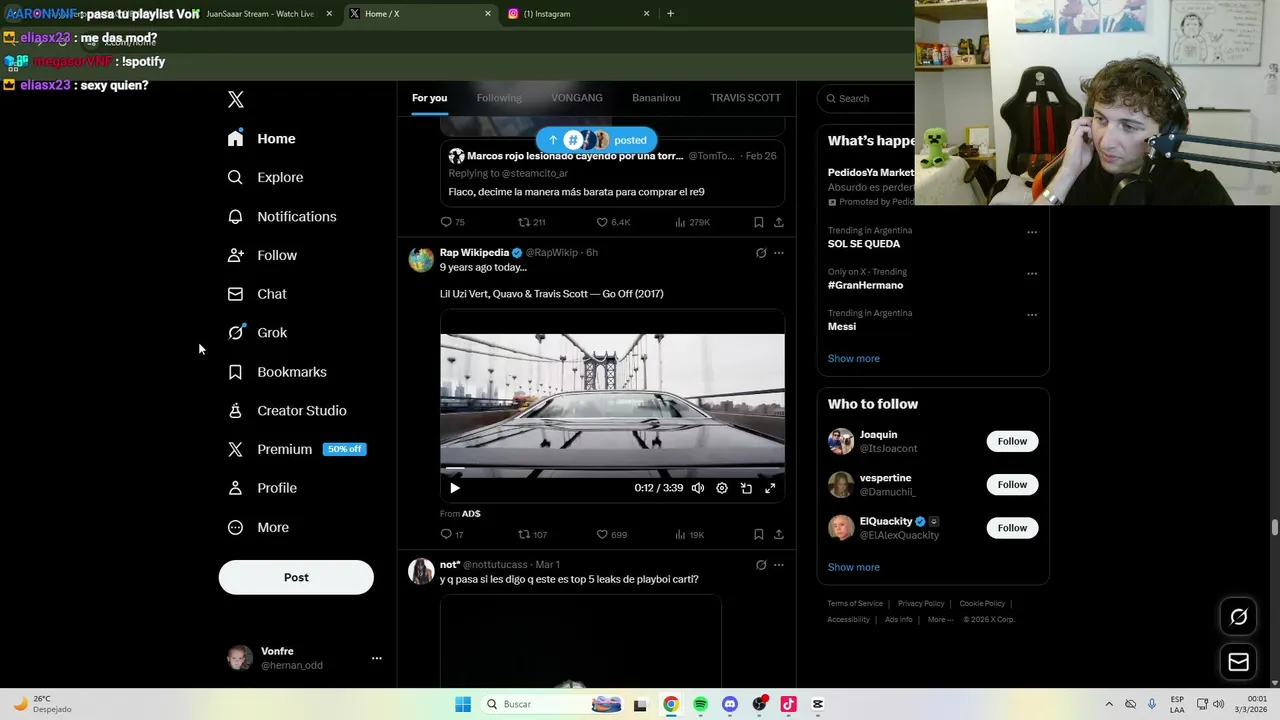The height and width of the screenshot is (720, 1280).
Task: Follow vespertine
Action: point(1012,485)
